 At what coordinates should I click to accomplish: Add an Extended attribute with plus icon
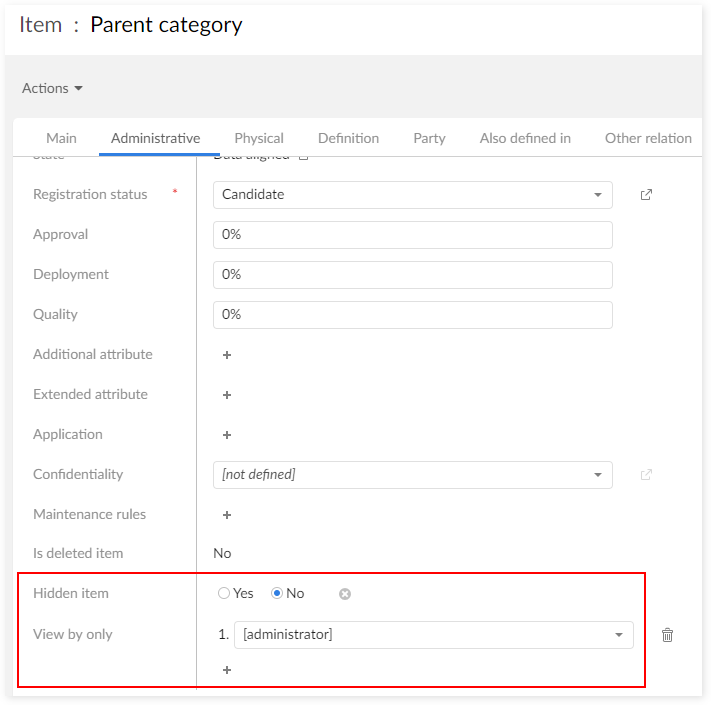[x=227, y=395]
